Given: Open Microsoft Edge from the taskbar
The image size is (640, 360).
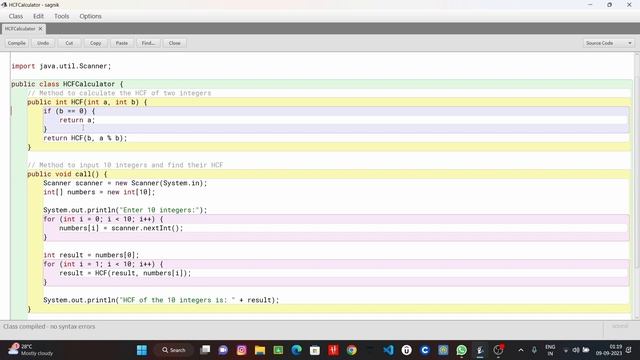Looking at the screenshot, I should (x=297, y=350).
